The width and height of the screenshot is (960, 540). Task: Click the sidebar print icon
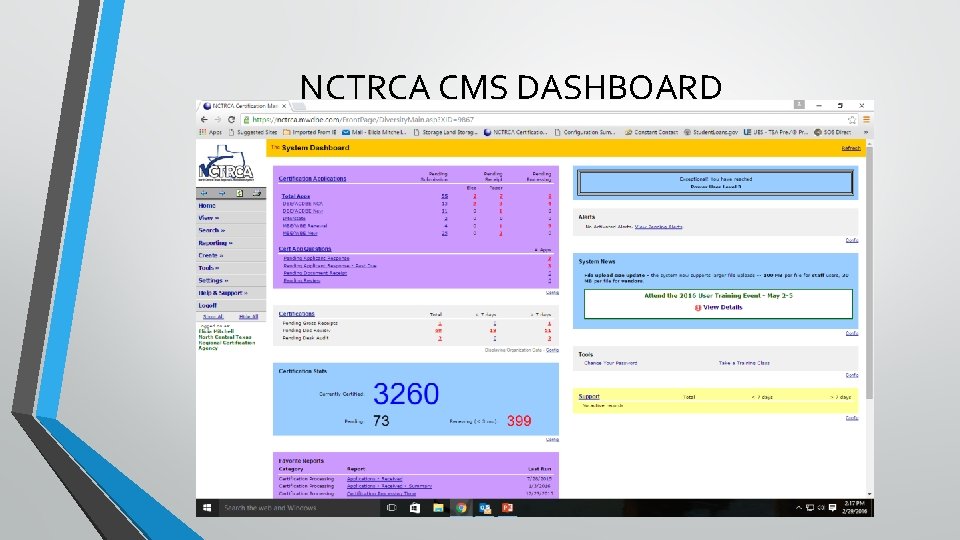257,193
